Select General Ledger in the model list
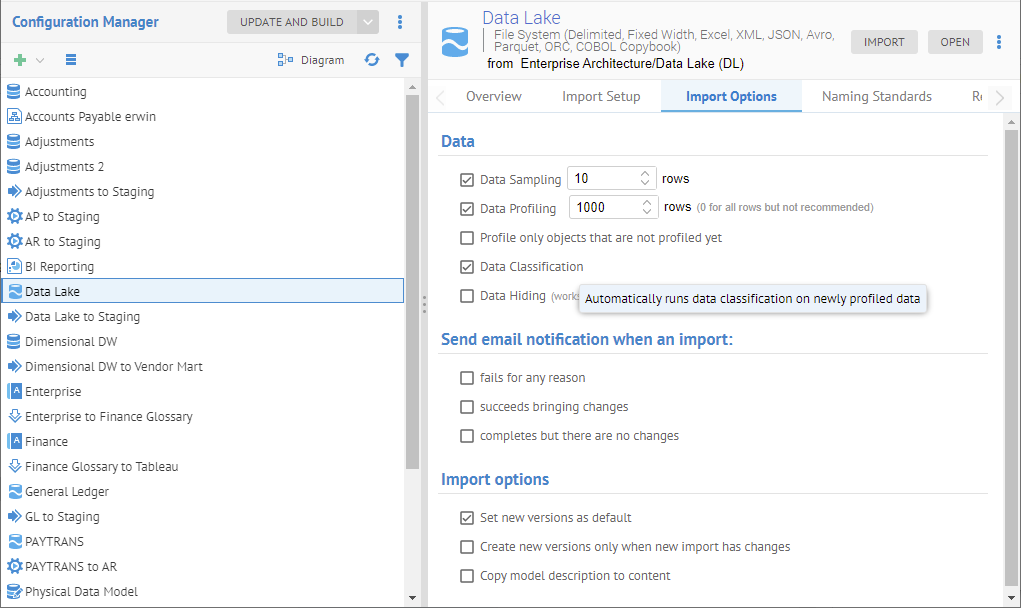This screenshot has height=608, width=1021. [67, 492]
